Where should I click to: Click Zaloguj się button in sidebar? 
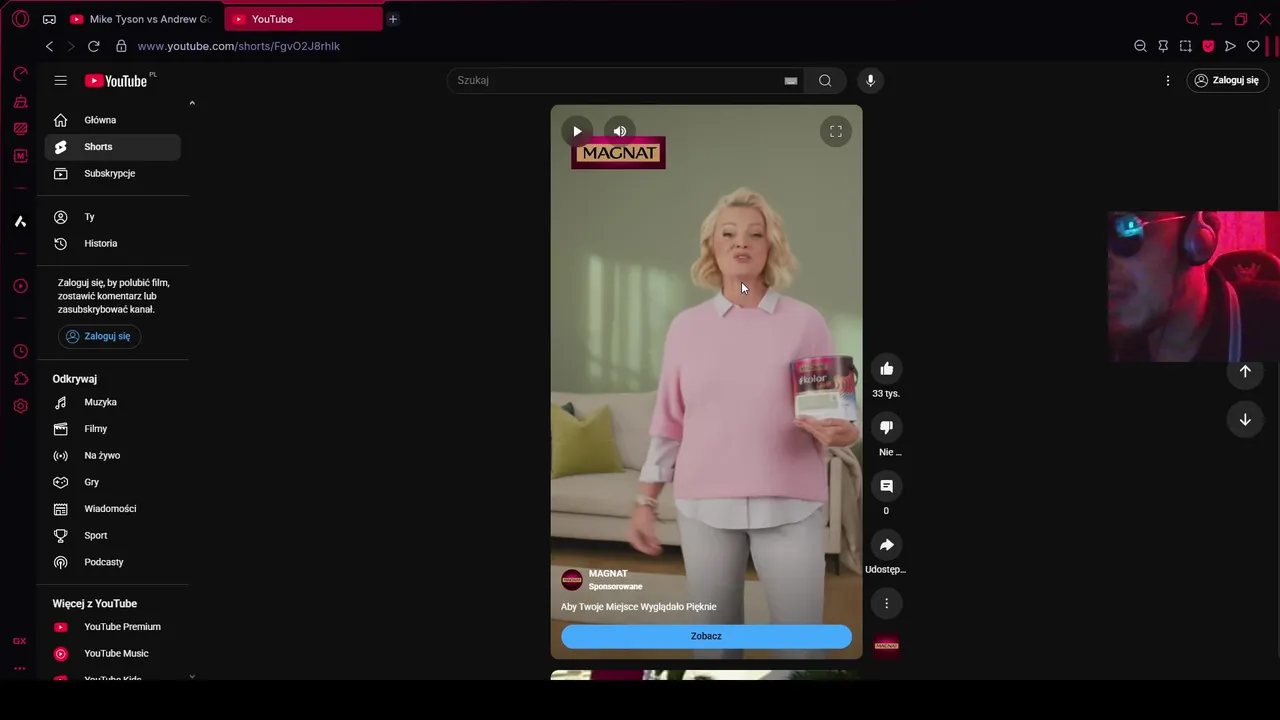99,337
